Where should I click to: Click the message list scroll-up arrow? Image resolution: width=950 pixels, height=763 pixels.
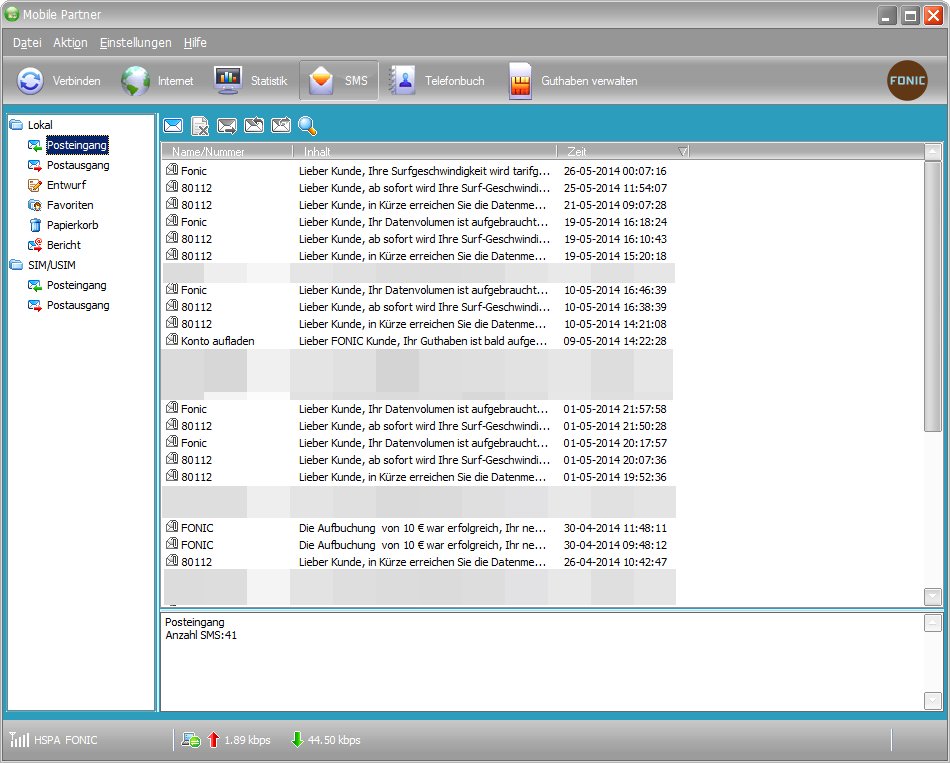tap(933, 152)
